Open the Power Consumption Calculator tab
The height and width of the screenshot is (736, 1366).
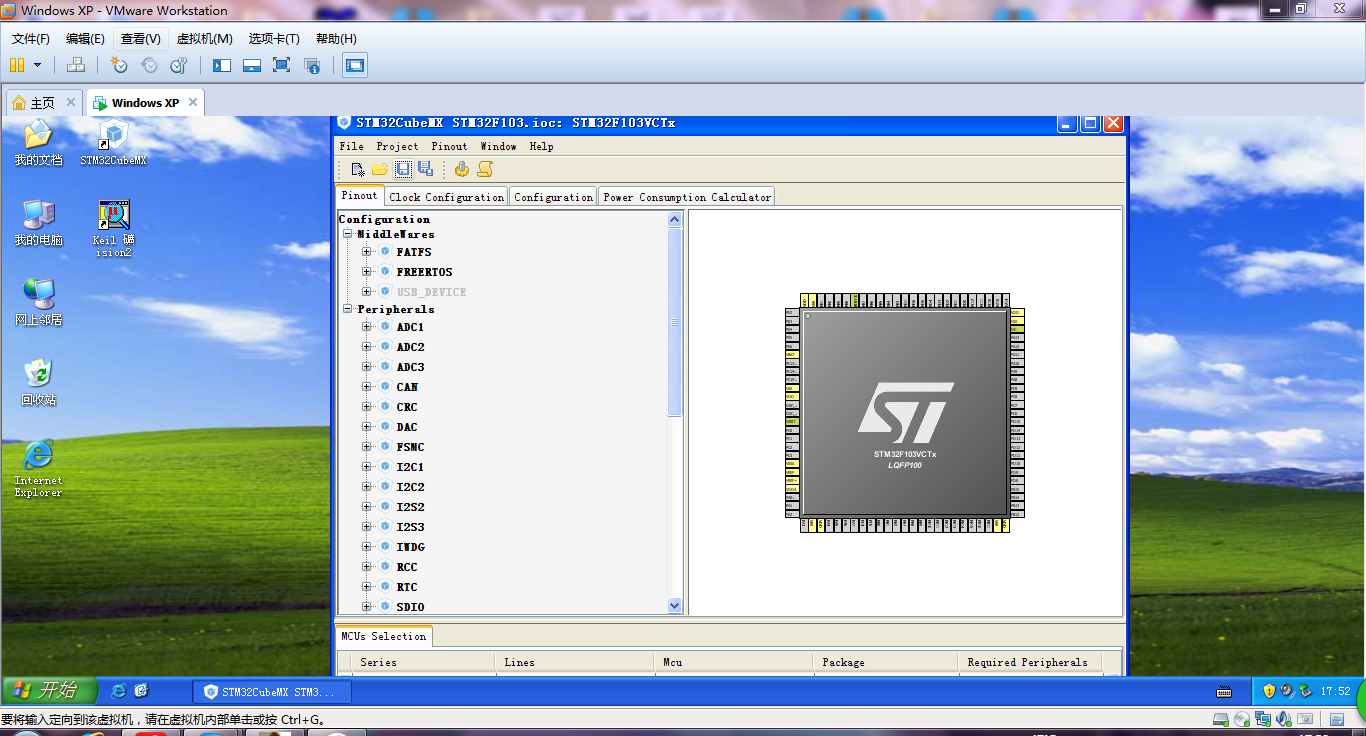[x=687, y=197]
